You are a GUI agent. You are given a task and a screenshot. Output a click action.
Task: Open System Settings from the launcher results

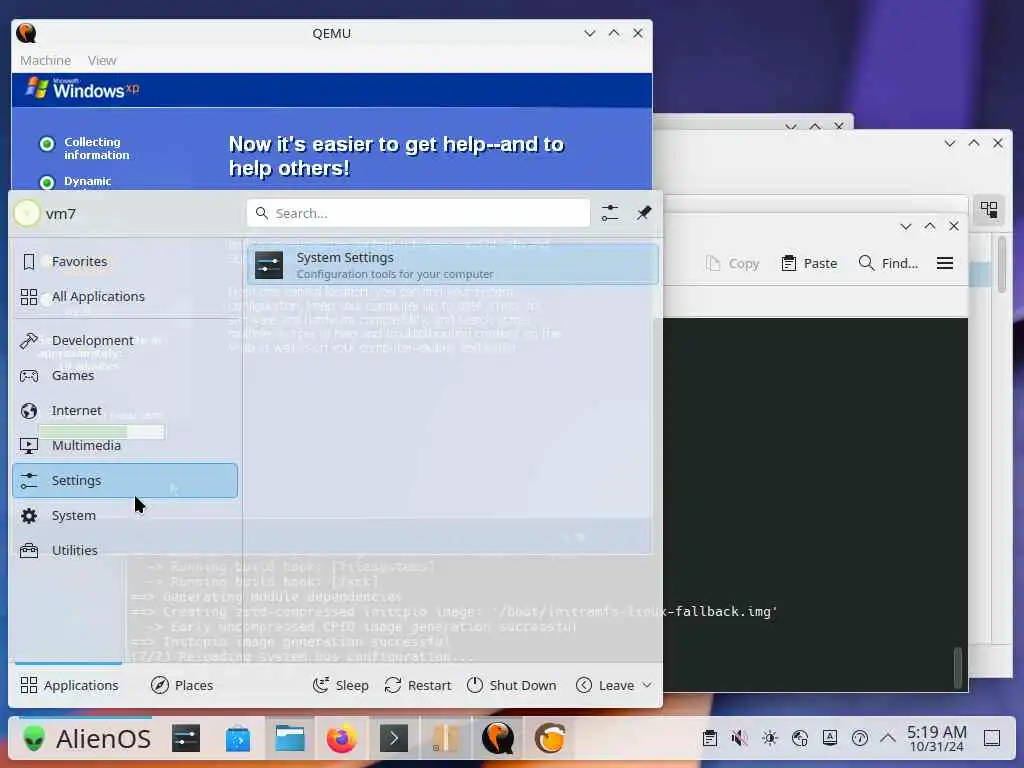point(453,265)
